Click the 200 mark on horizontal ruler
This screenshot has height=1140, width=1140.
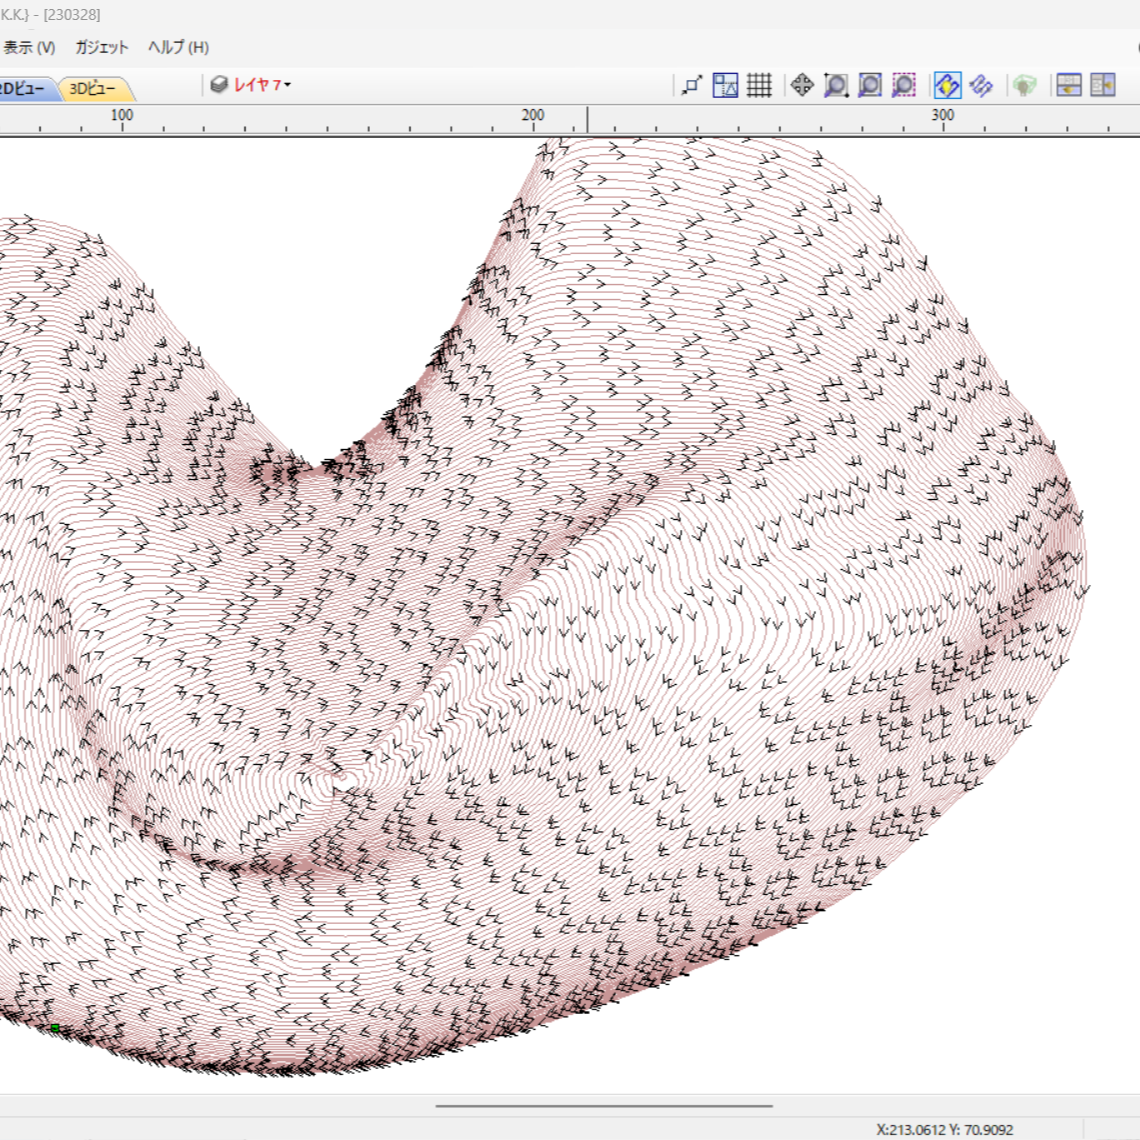pyautogui.click(x=533, y=115)
